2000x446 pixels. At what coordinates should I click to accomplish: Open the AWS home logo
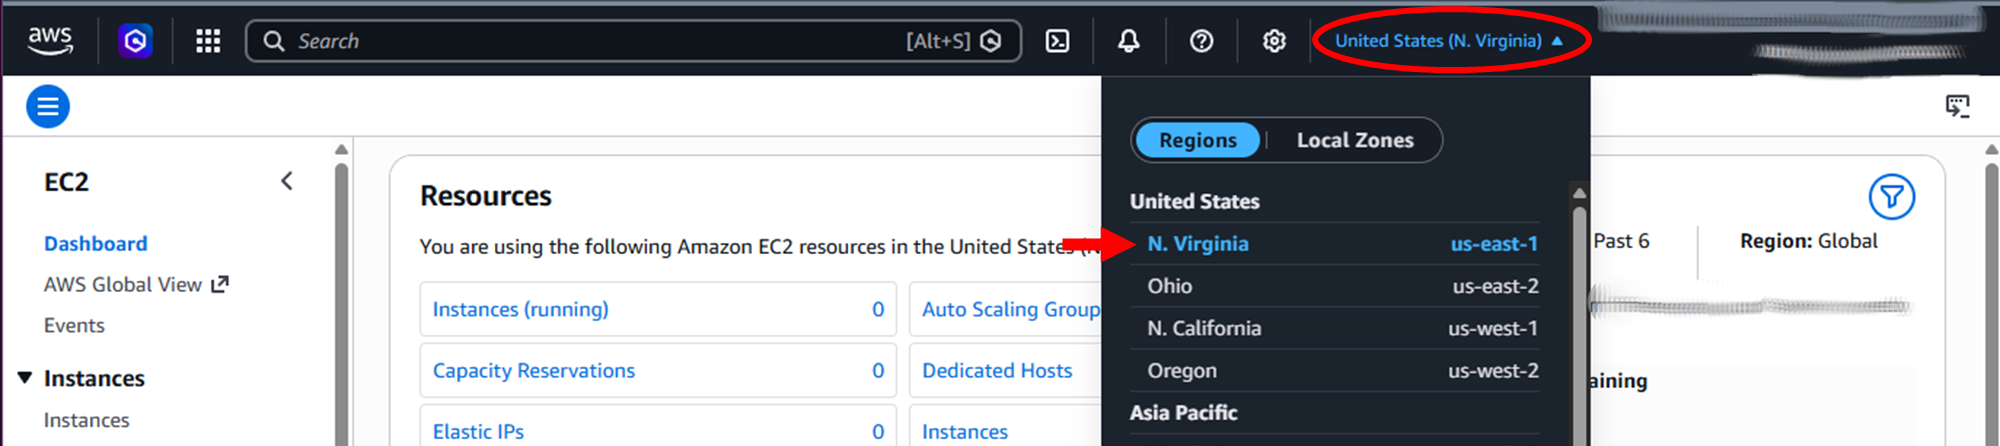tap(50, 41)
